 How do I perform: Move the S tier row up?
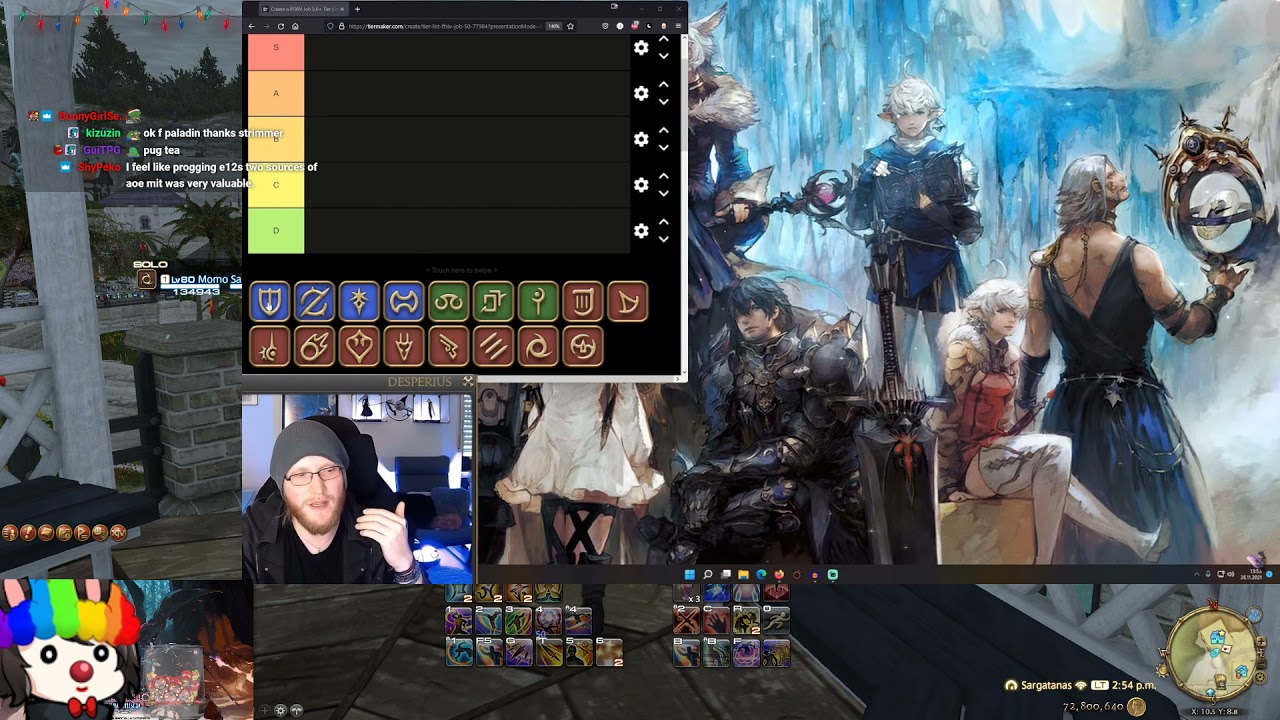(x=663, y=40)
